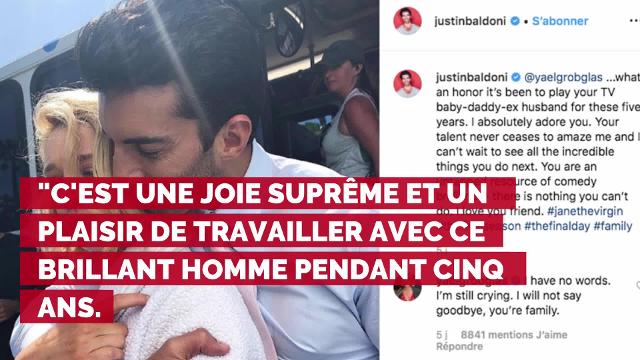Reply to the comment via Répondre
This screenshot has height=360, width=640.
[459, 347]
